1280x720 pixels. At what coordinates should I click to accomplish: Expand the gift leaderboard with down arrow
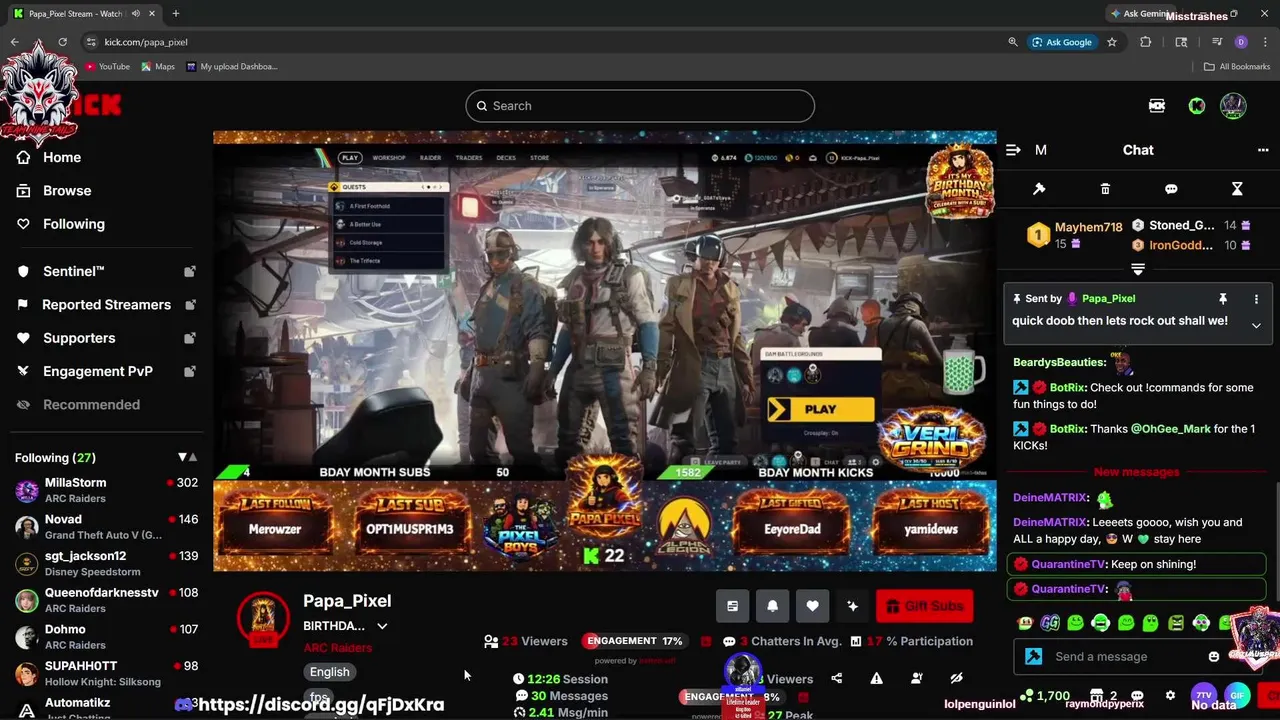[x=1138, y=269]
